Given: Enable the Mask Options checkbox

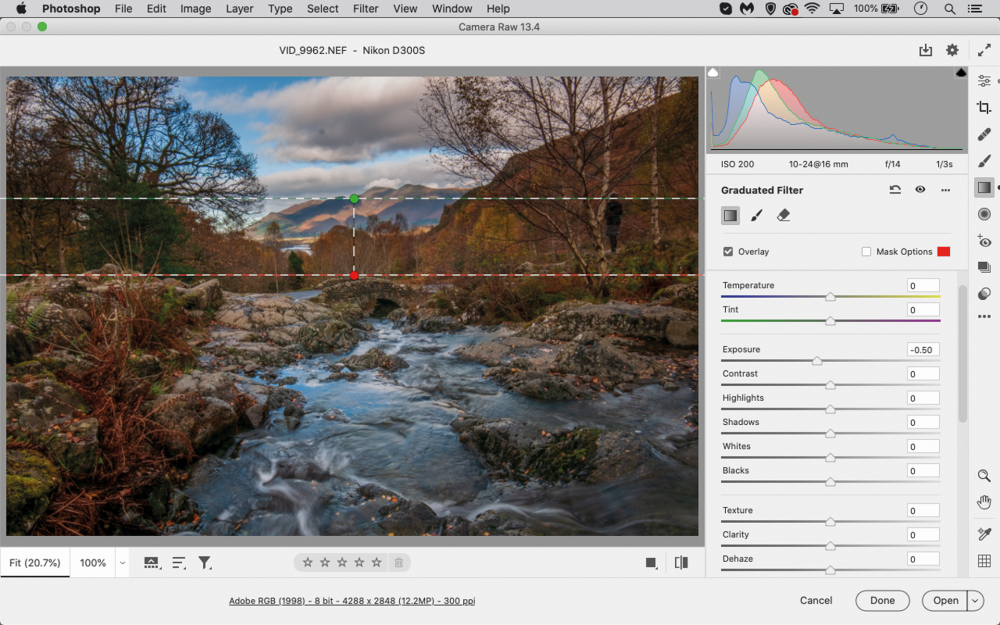Looking at the screenshot, I should (866, 251).
